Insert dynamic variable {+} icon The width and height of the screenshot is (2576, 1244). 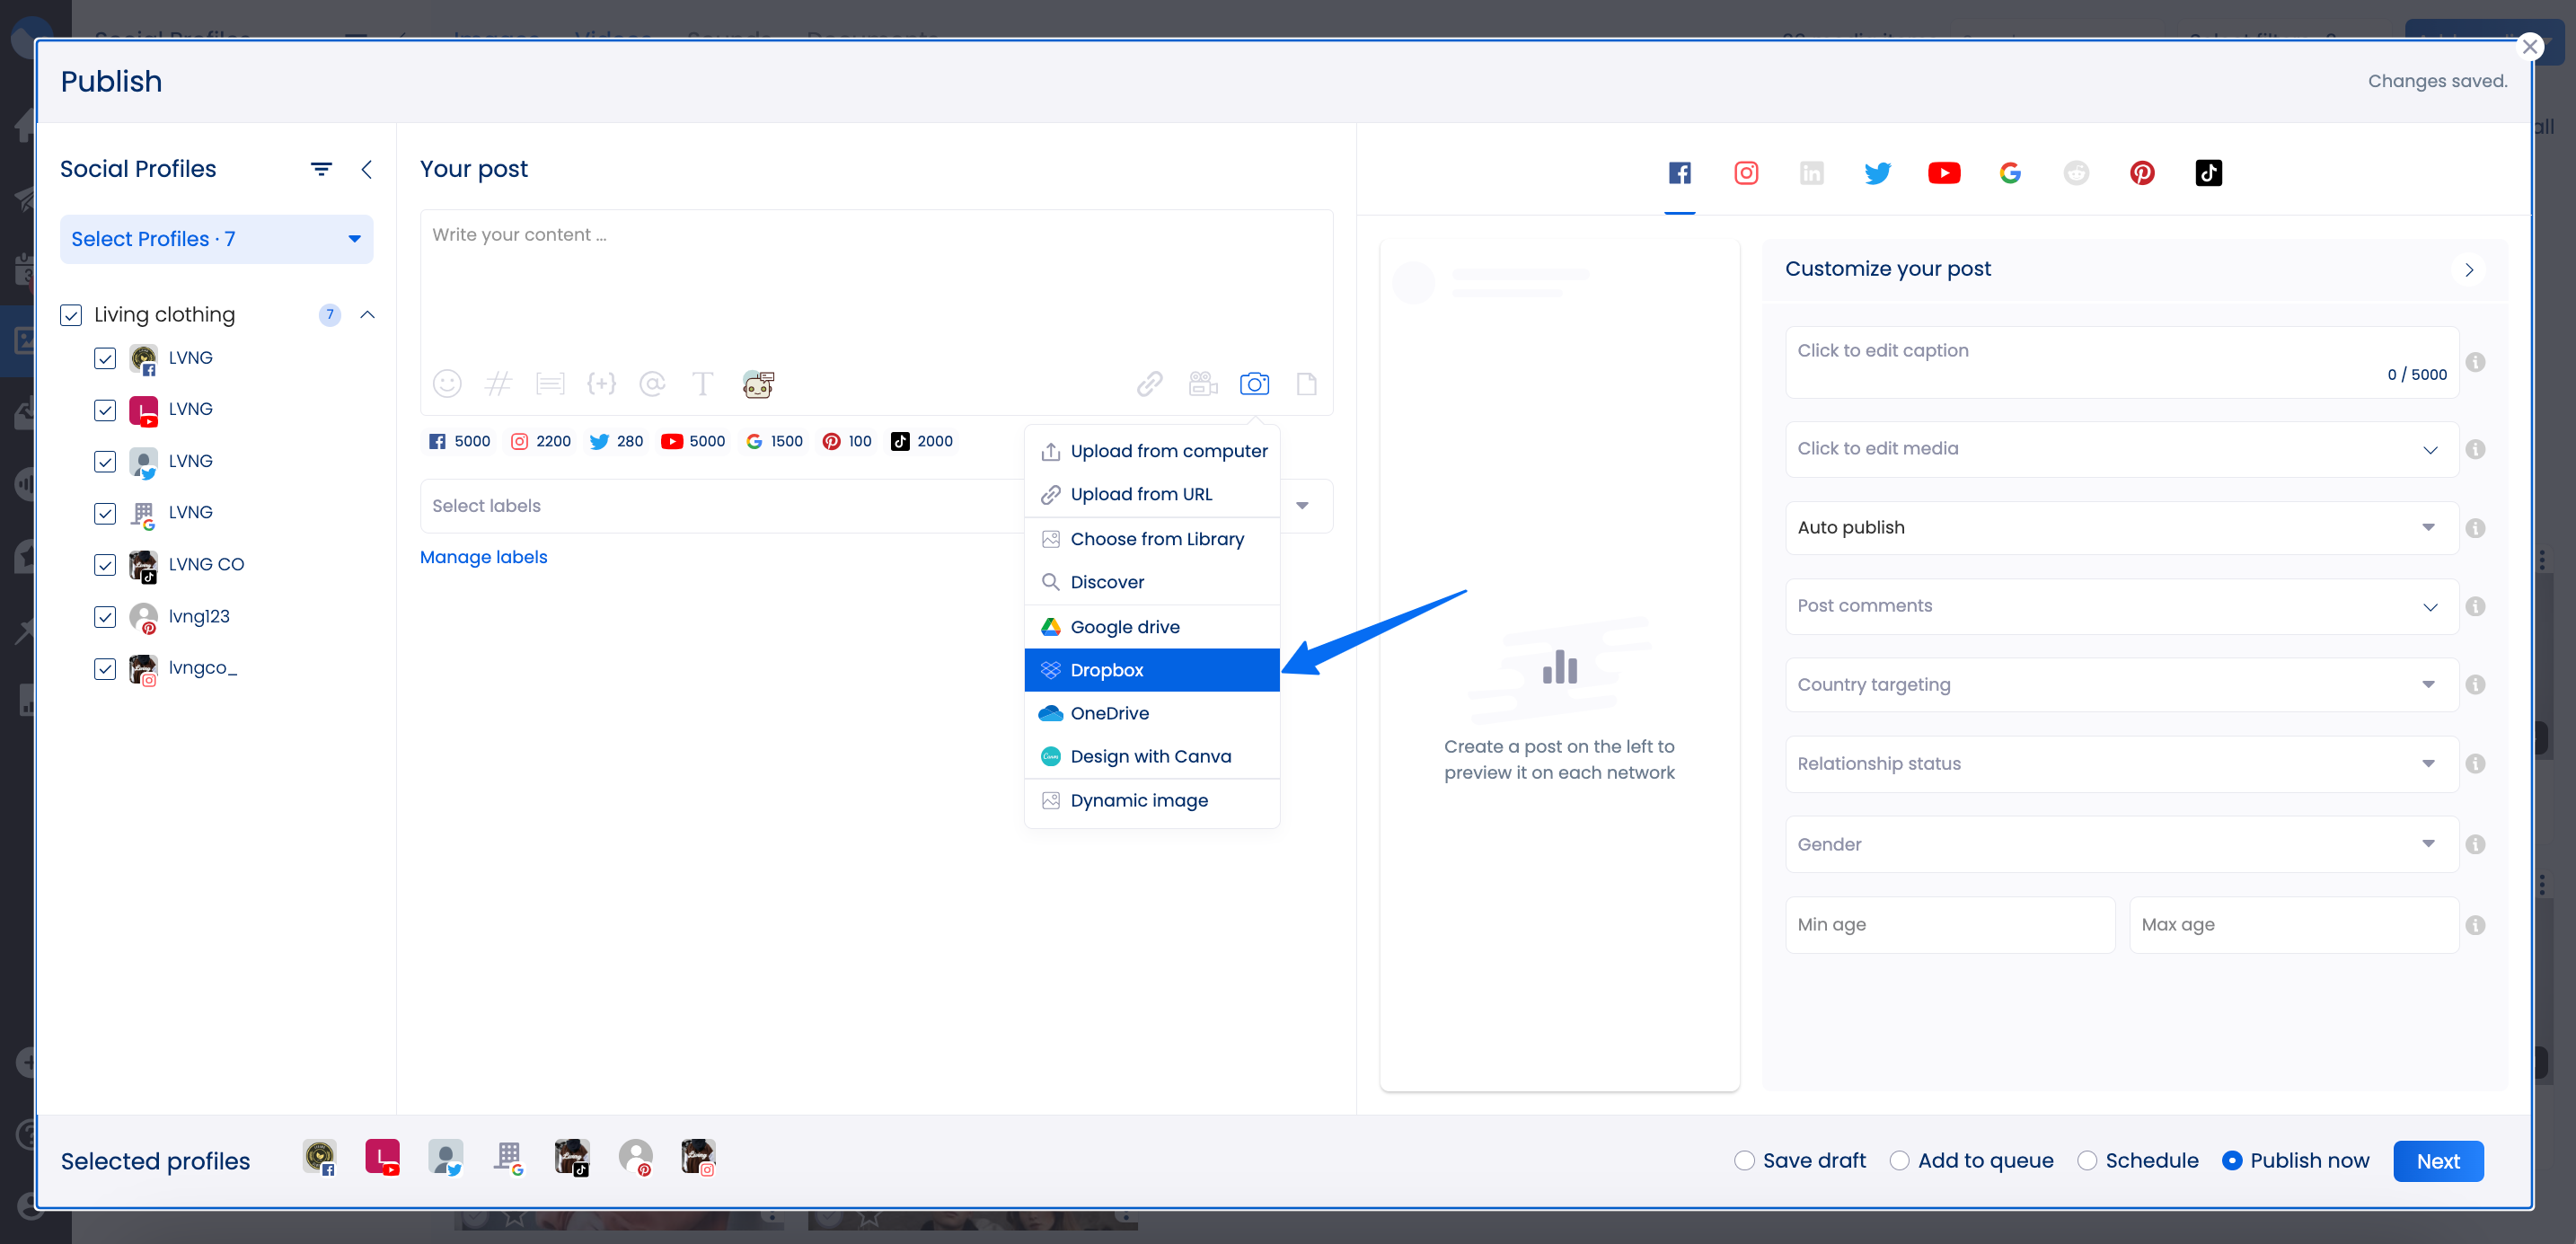click(601, 384)
